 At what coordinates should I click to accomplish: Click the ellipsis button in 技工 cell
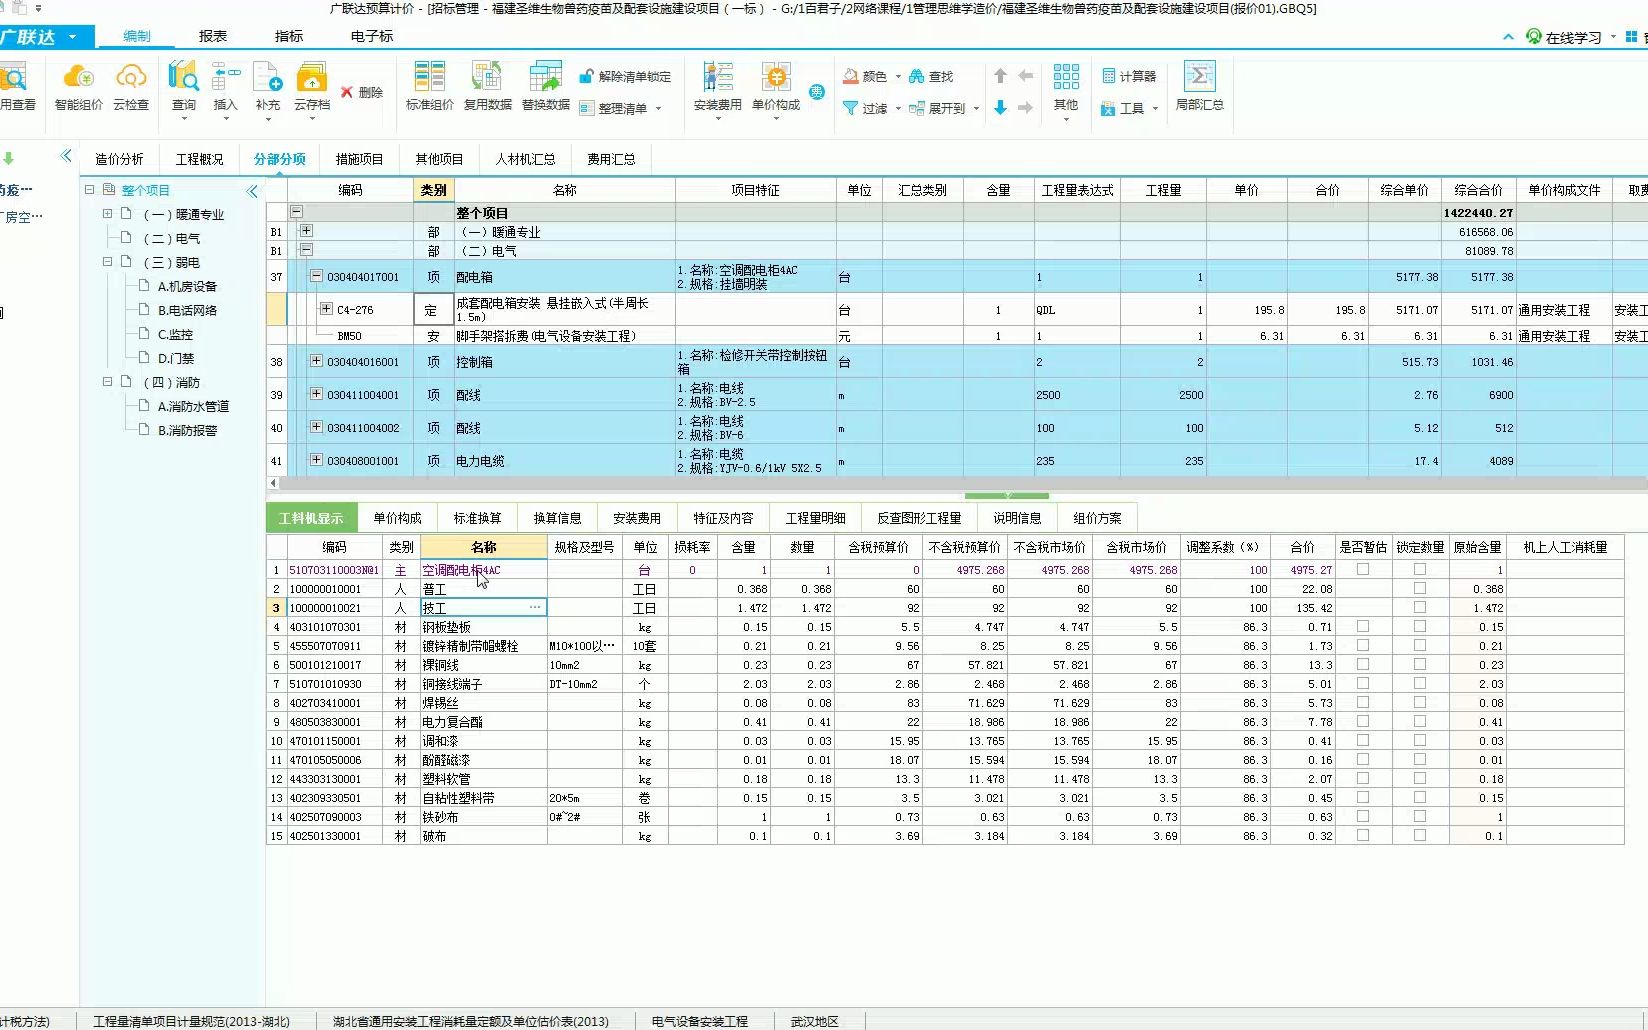535,607
